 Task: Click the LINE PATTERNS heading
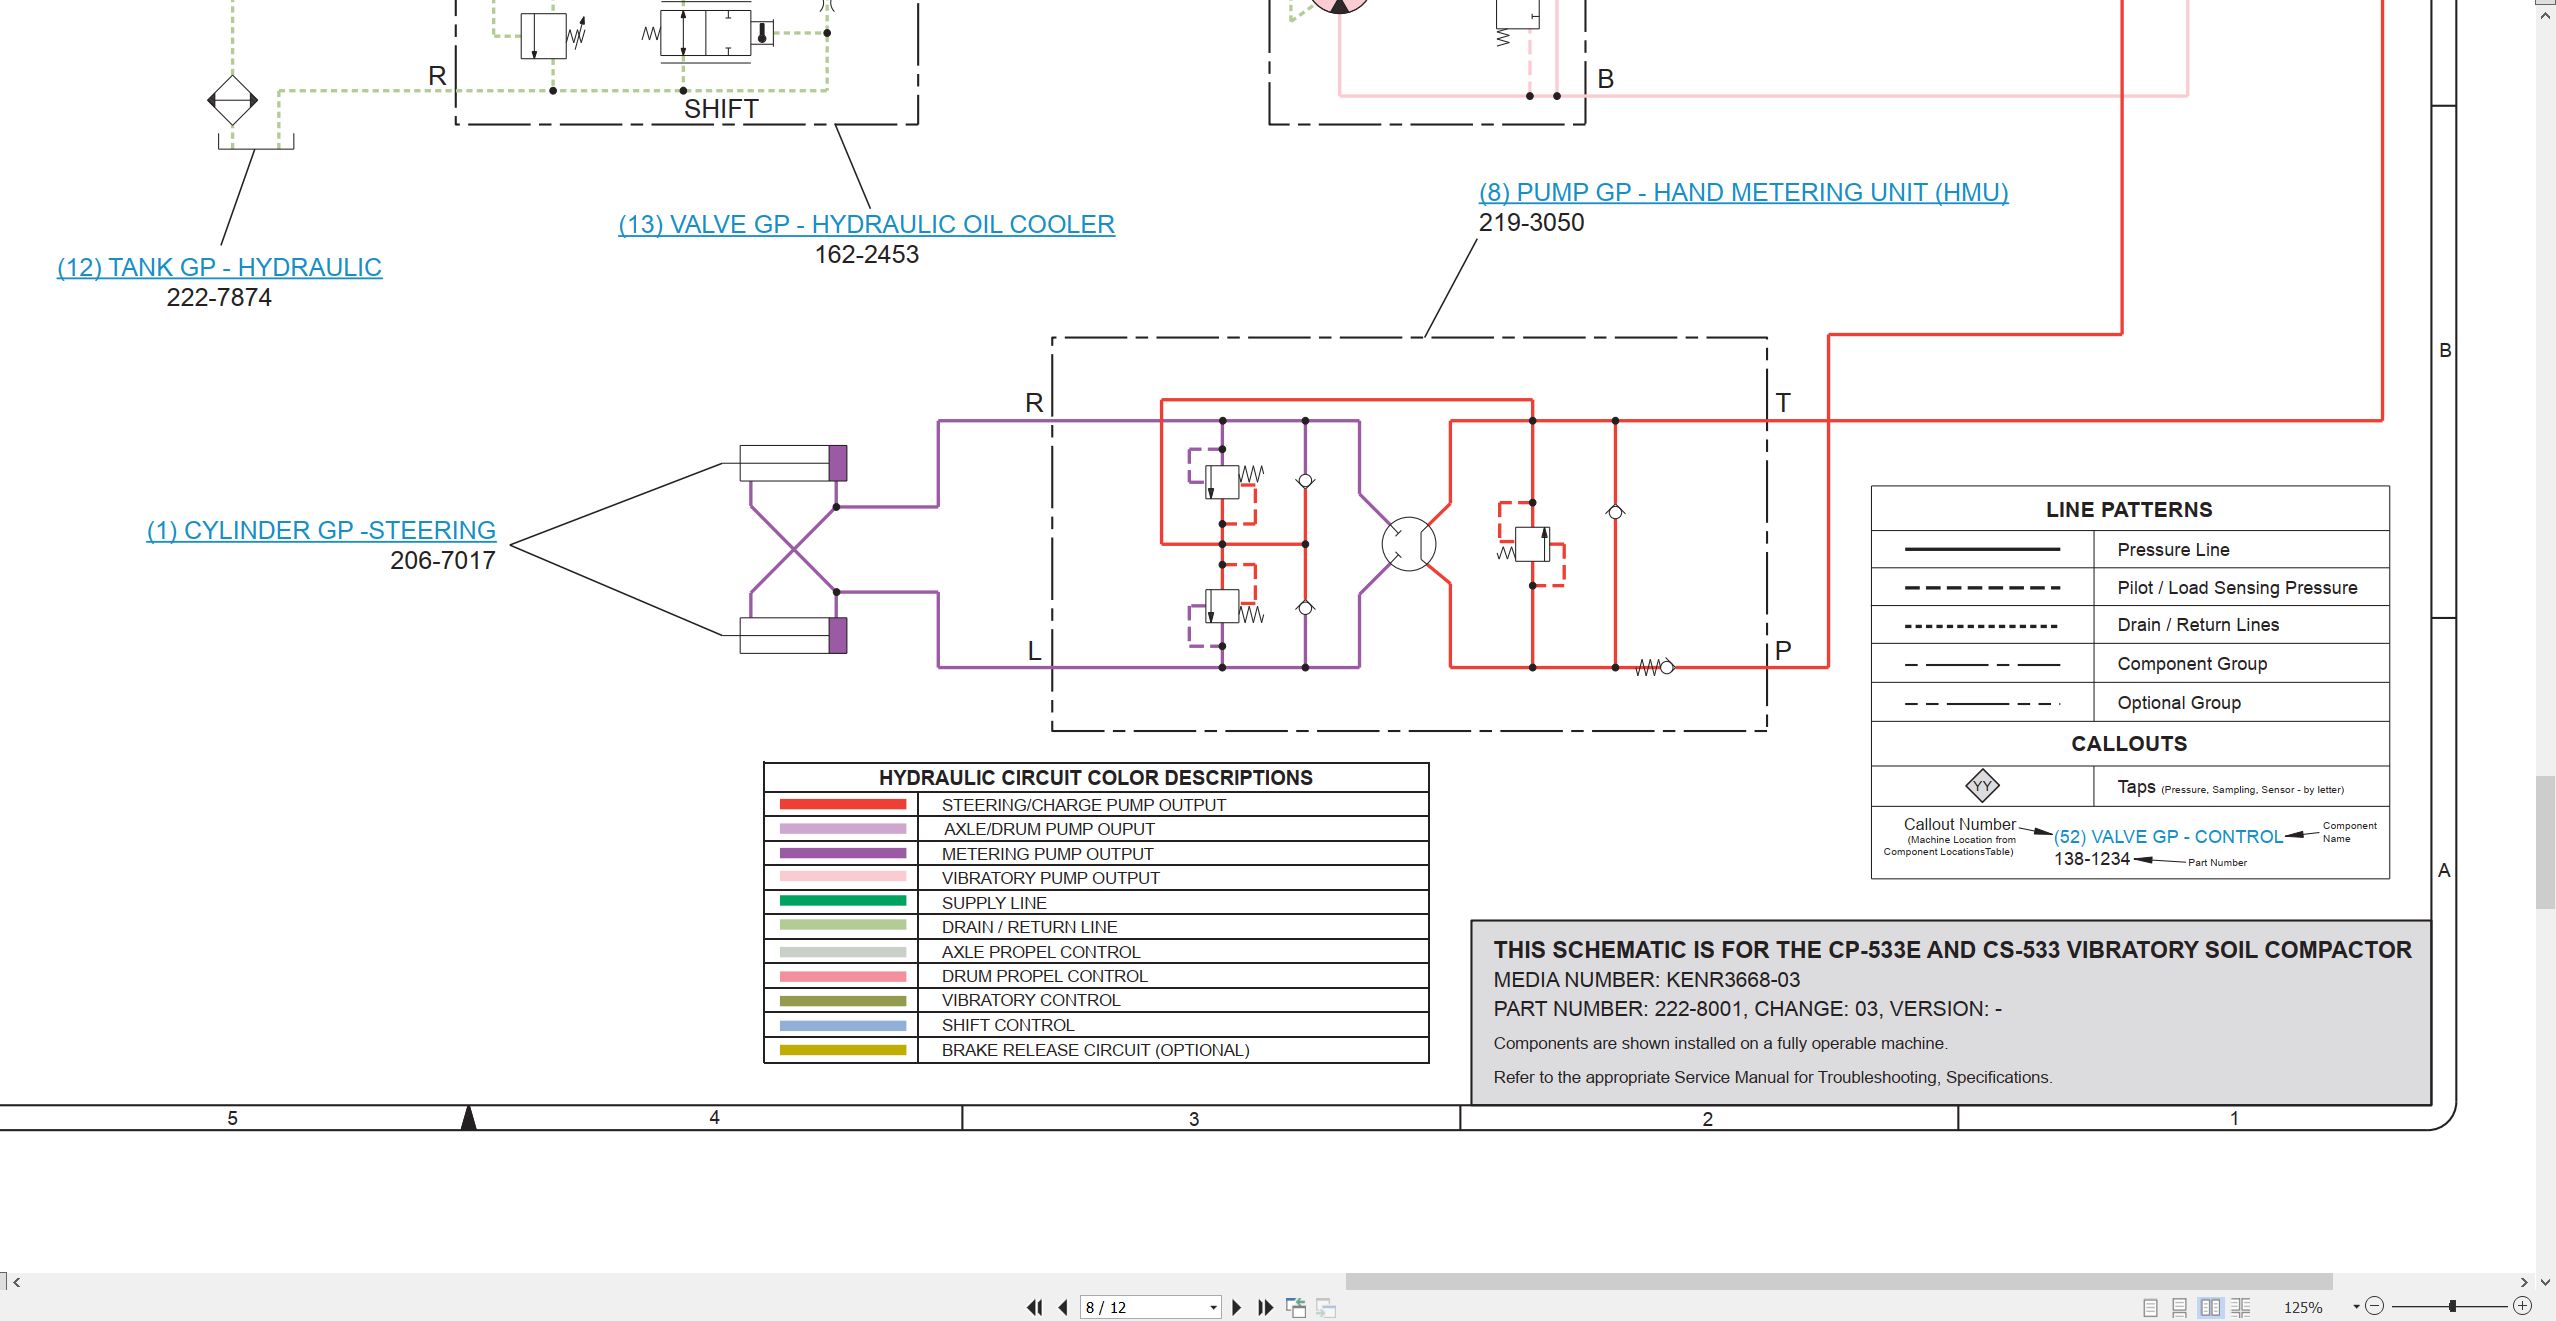point(2129,510)
